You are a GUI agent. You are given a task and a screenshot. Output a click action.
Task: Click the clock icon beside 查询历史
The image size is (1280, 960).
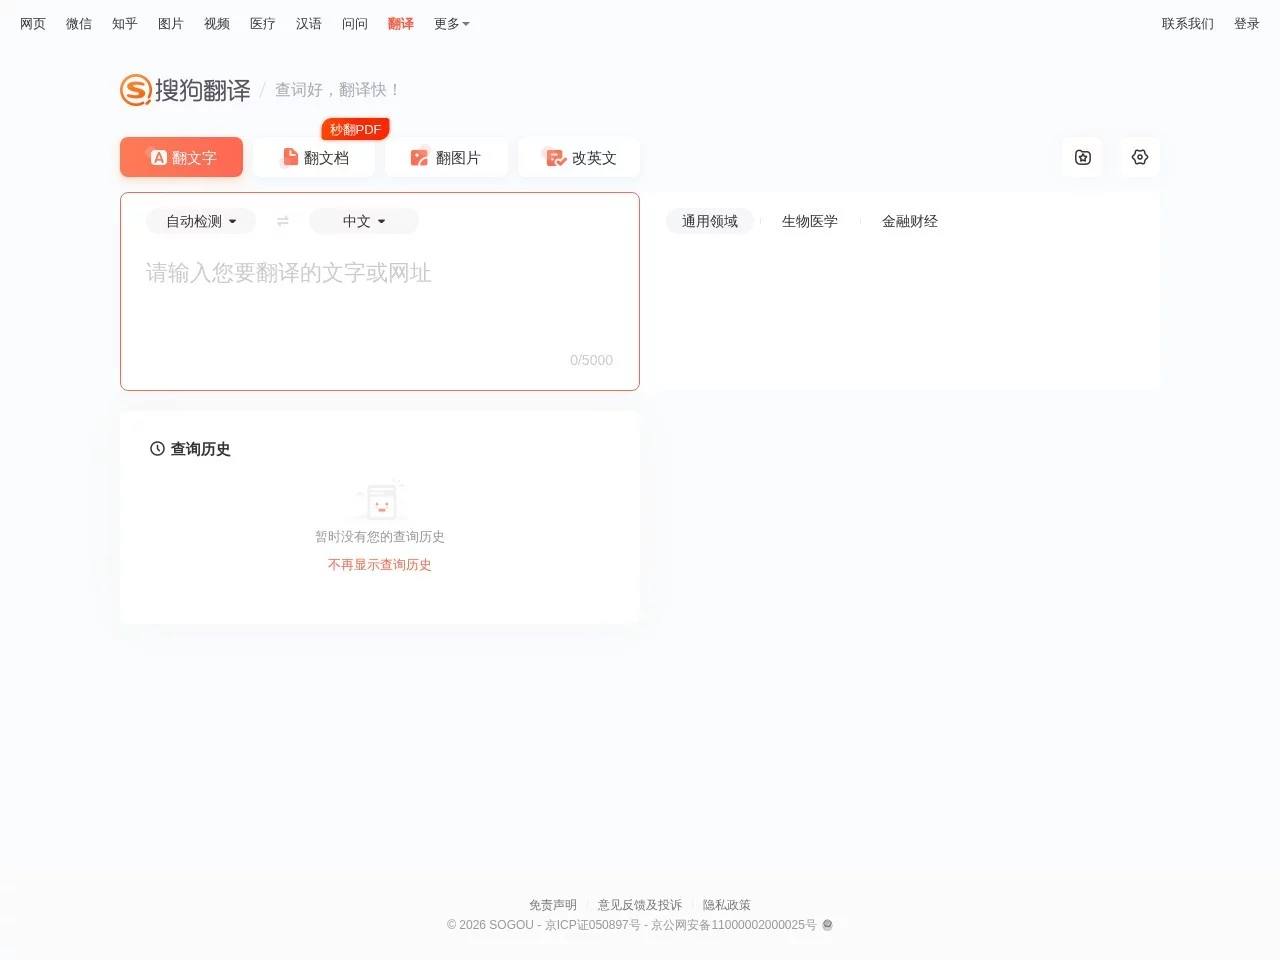156,449
